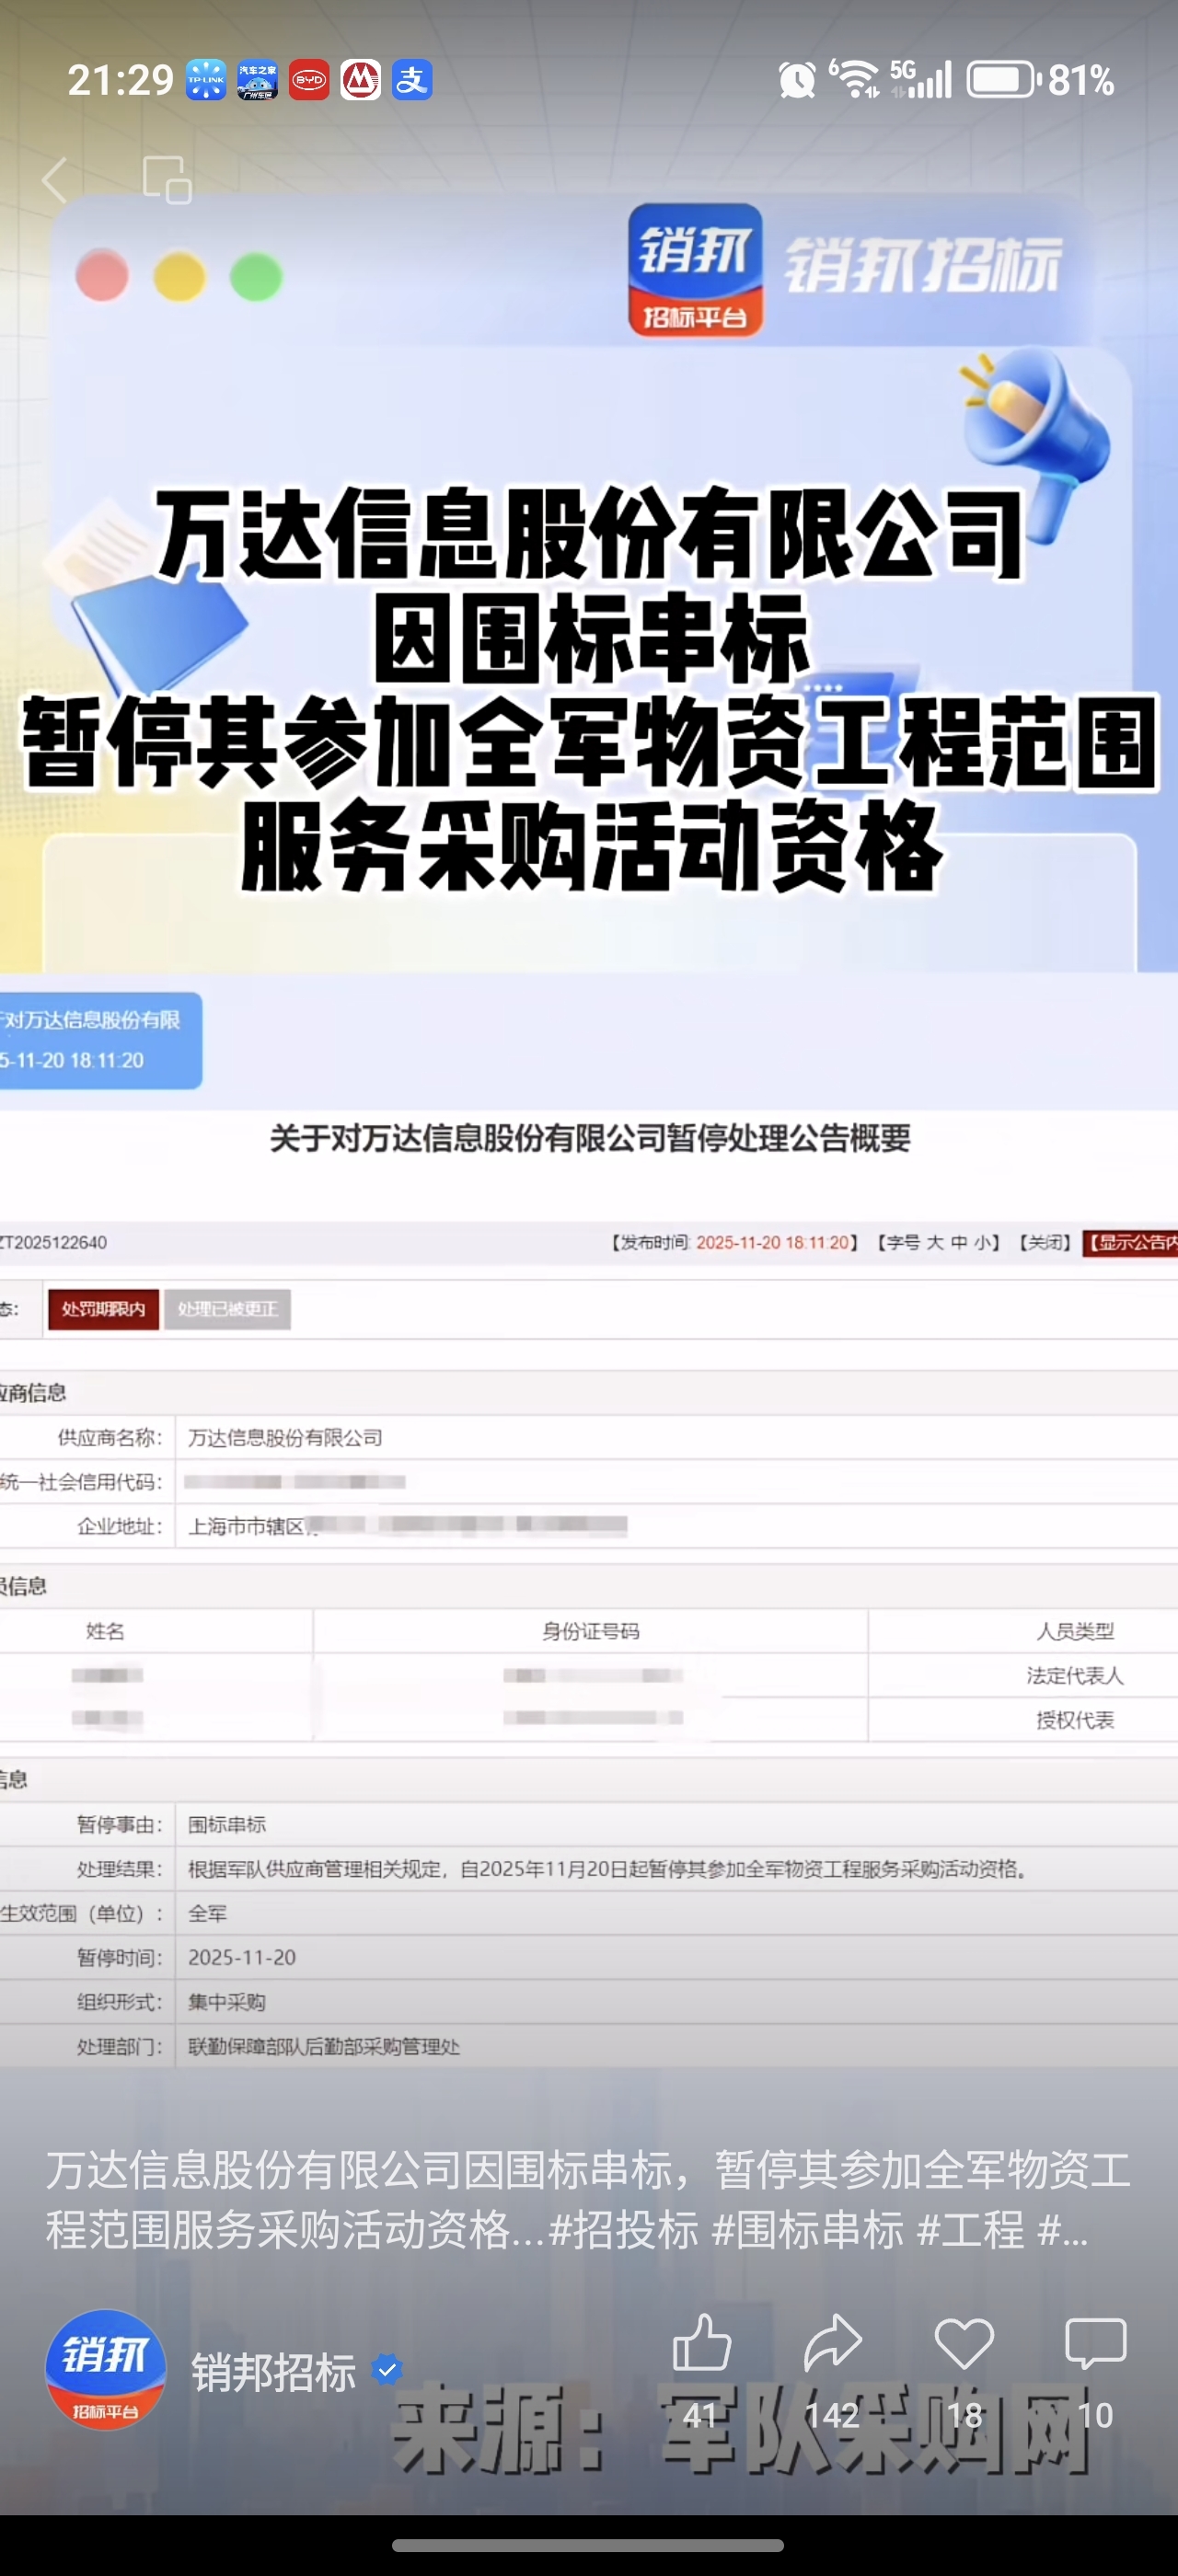Tap the heart favorite icon
The height and width of the screenshot is (2576, 1178).
[x=964, y=2342]
